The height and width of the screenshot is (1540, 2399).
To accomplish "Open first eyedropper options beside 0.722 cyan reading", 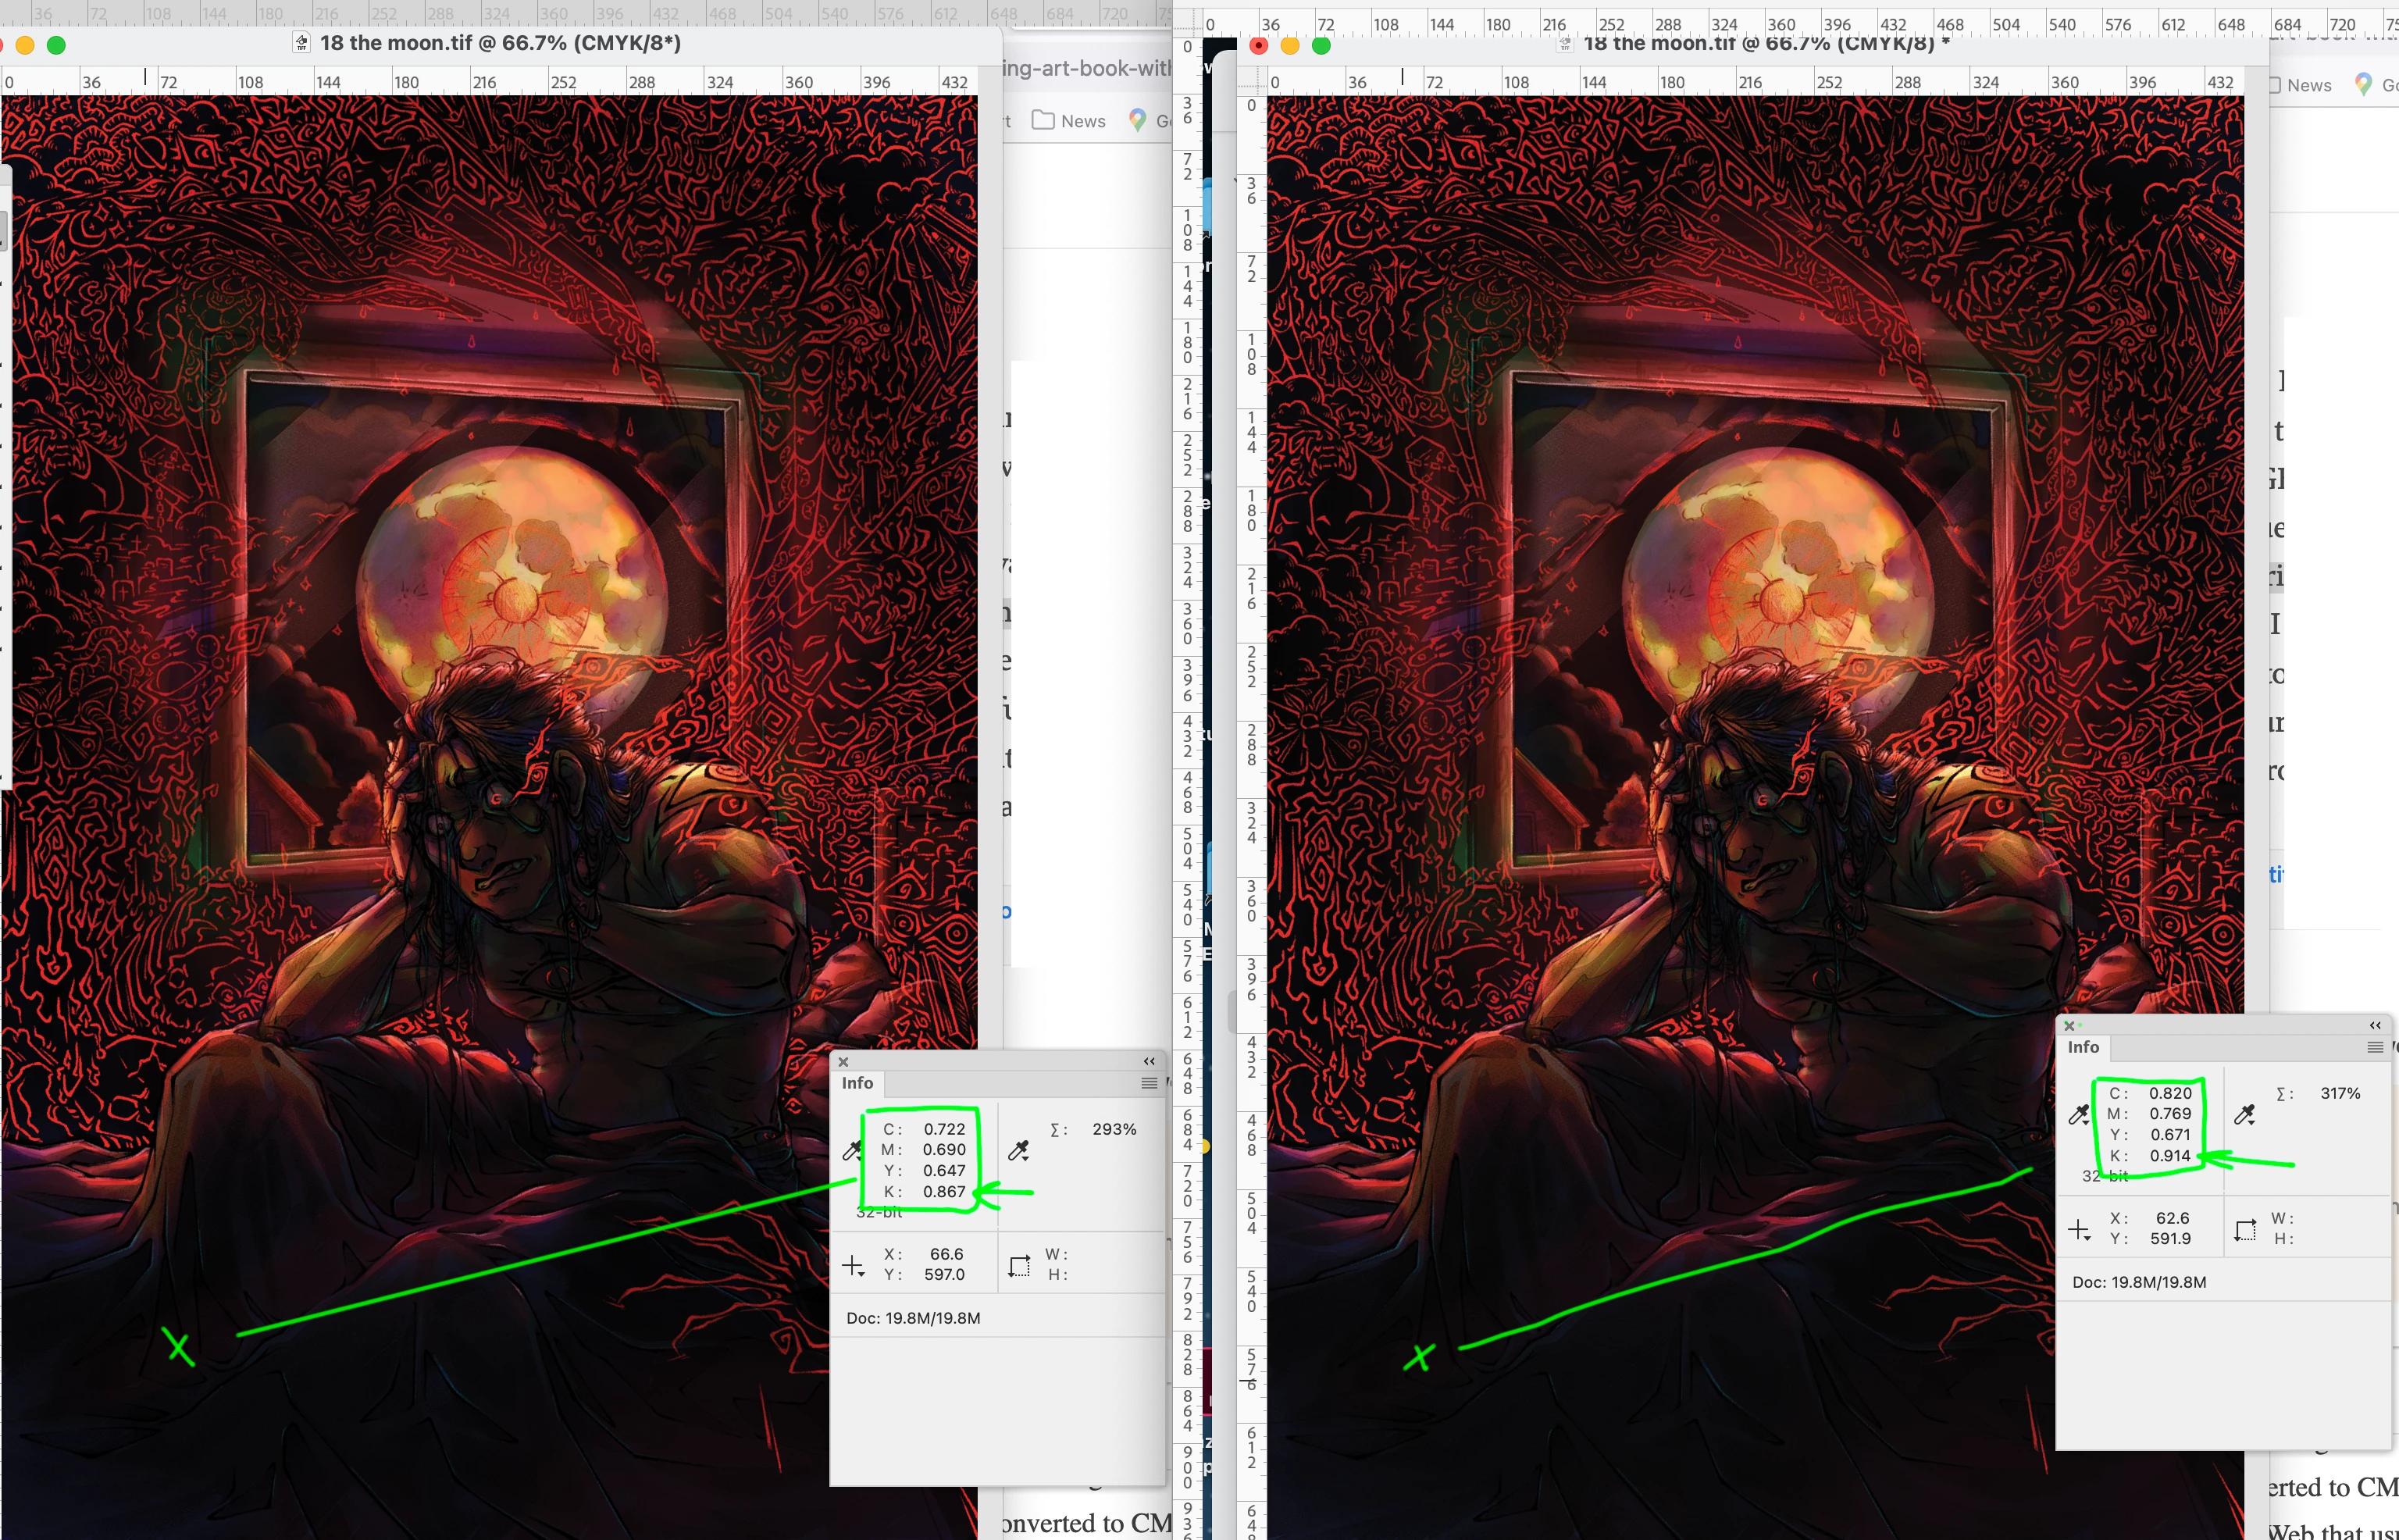I will coord(852,1151).
